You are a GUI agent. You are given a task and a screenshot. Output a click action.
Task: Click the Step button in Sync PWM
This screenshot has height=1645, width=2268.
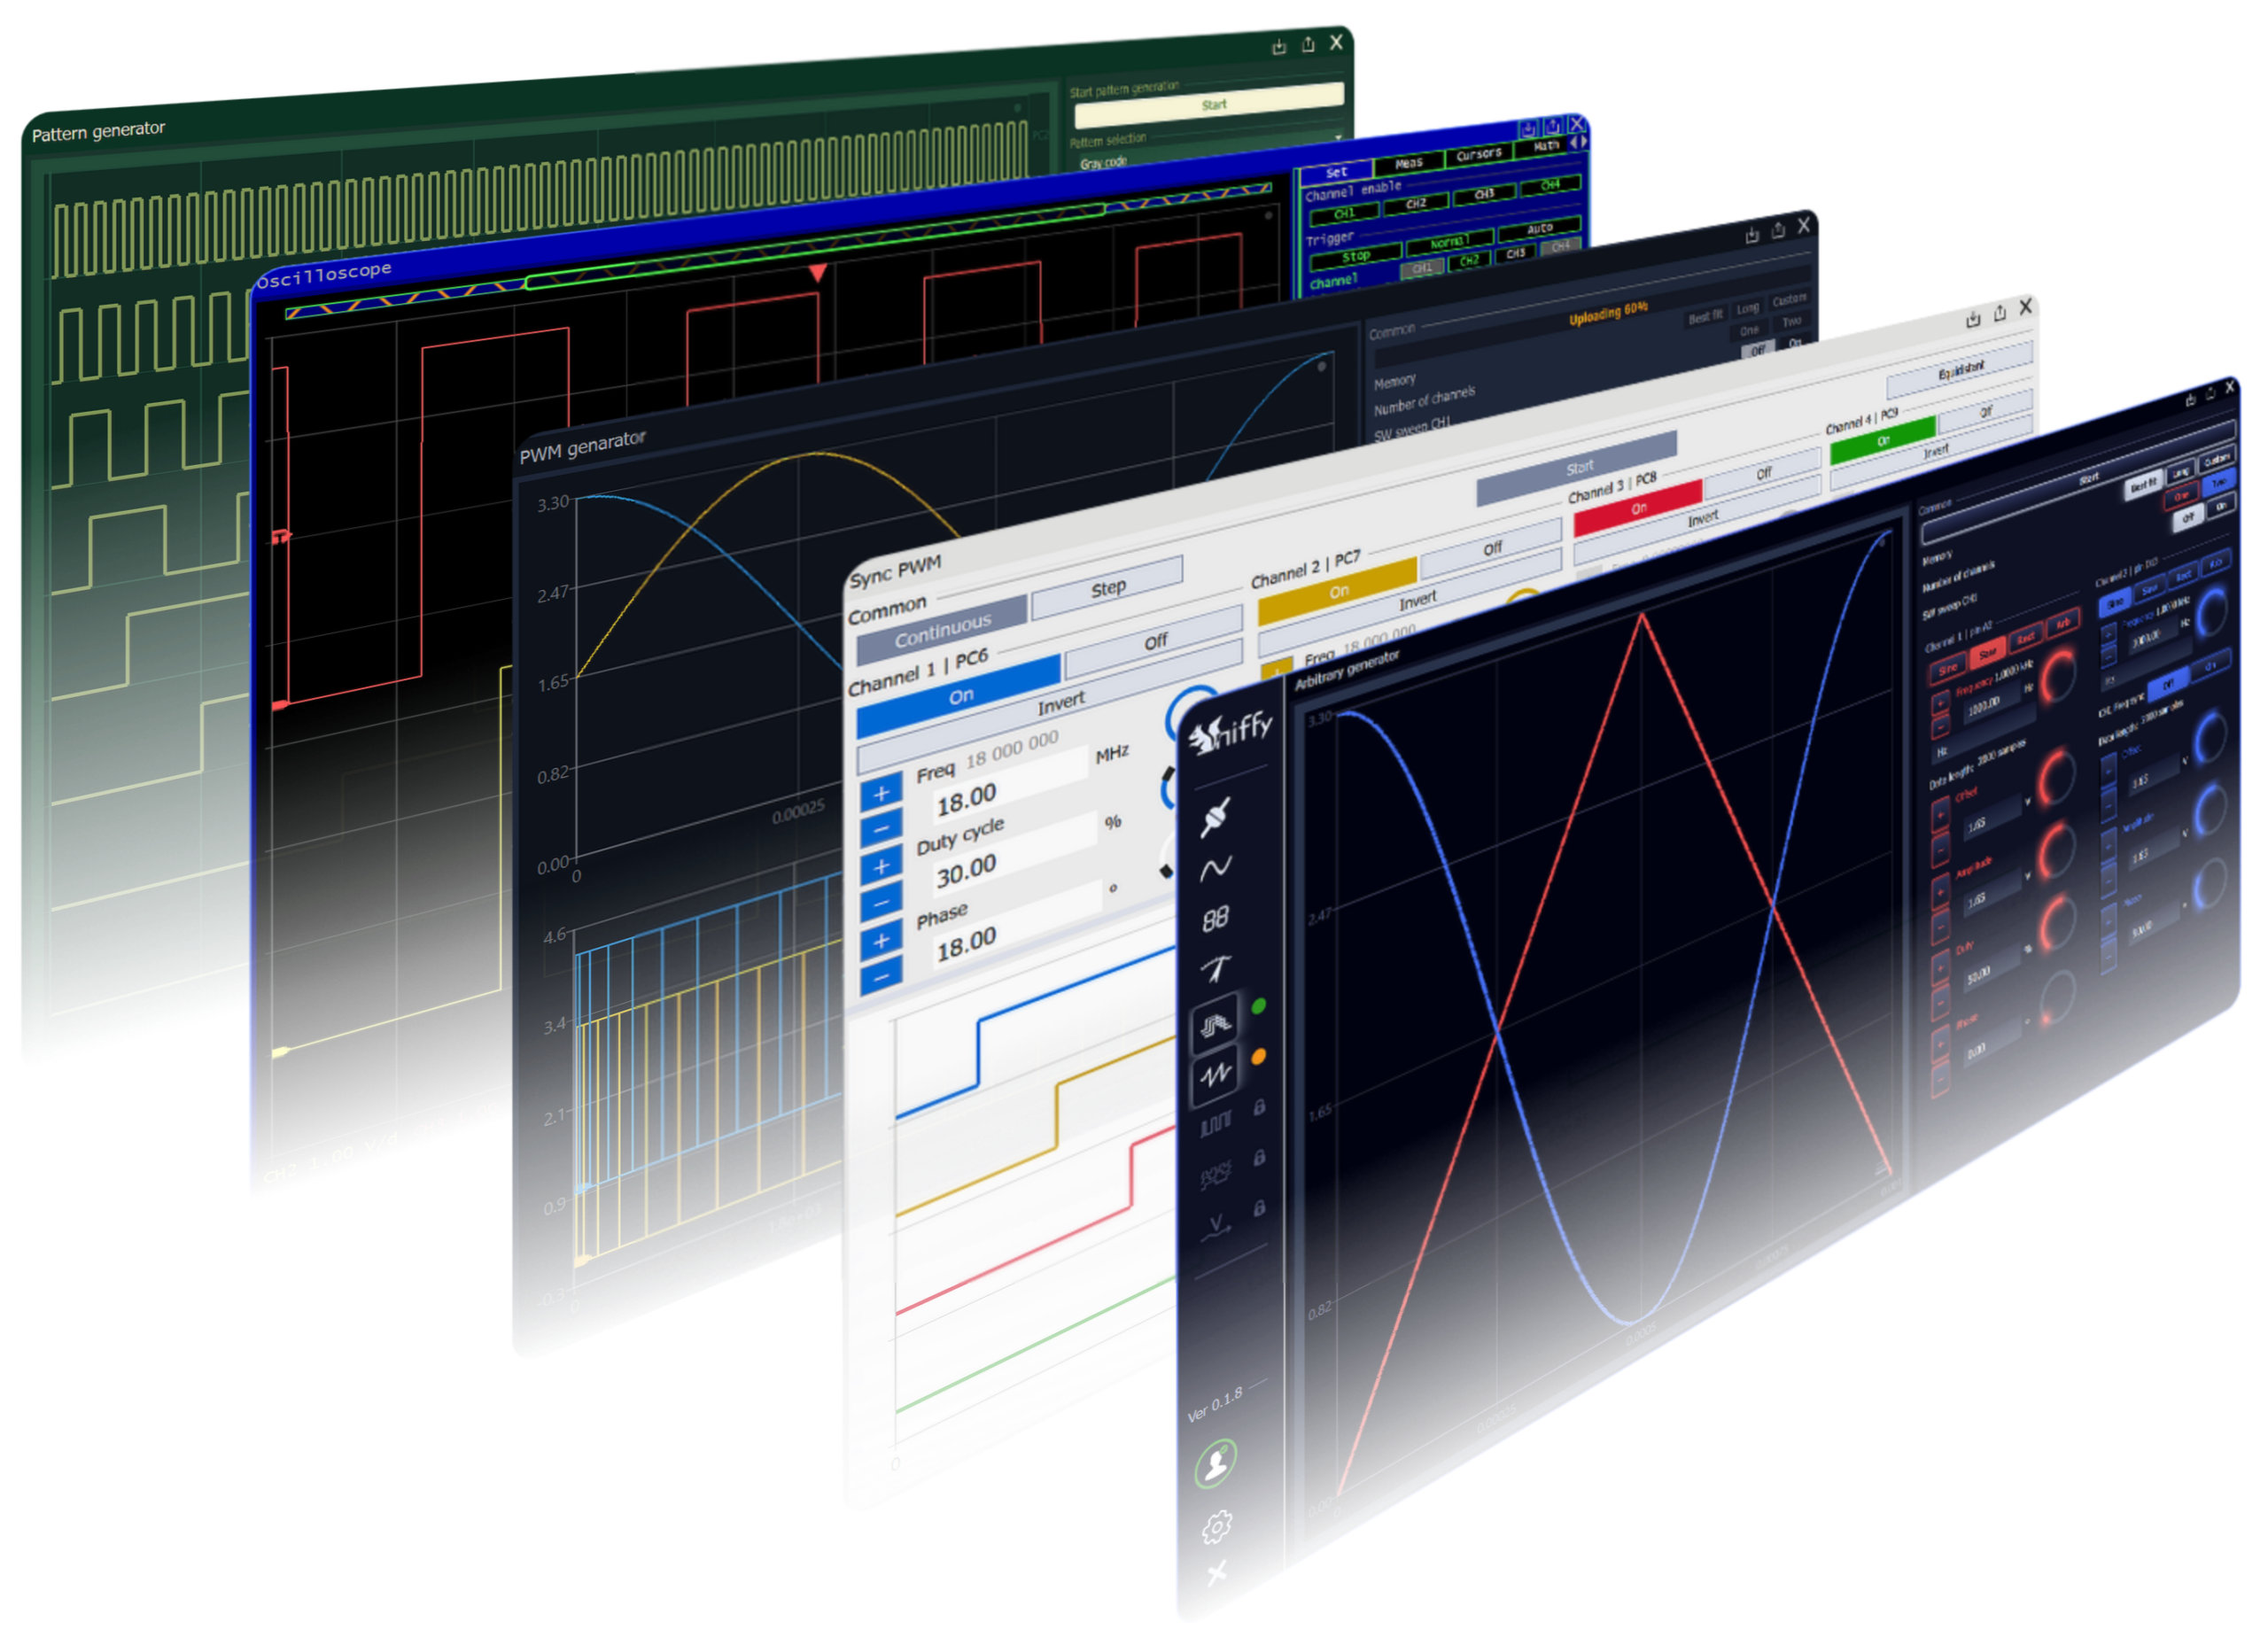click(1107, 588)
